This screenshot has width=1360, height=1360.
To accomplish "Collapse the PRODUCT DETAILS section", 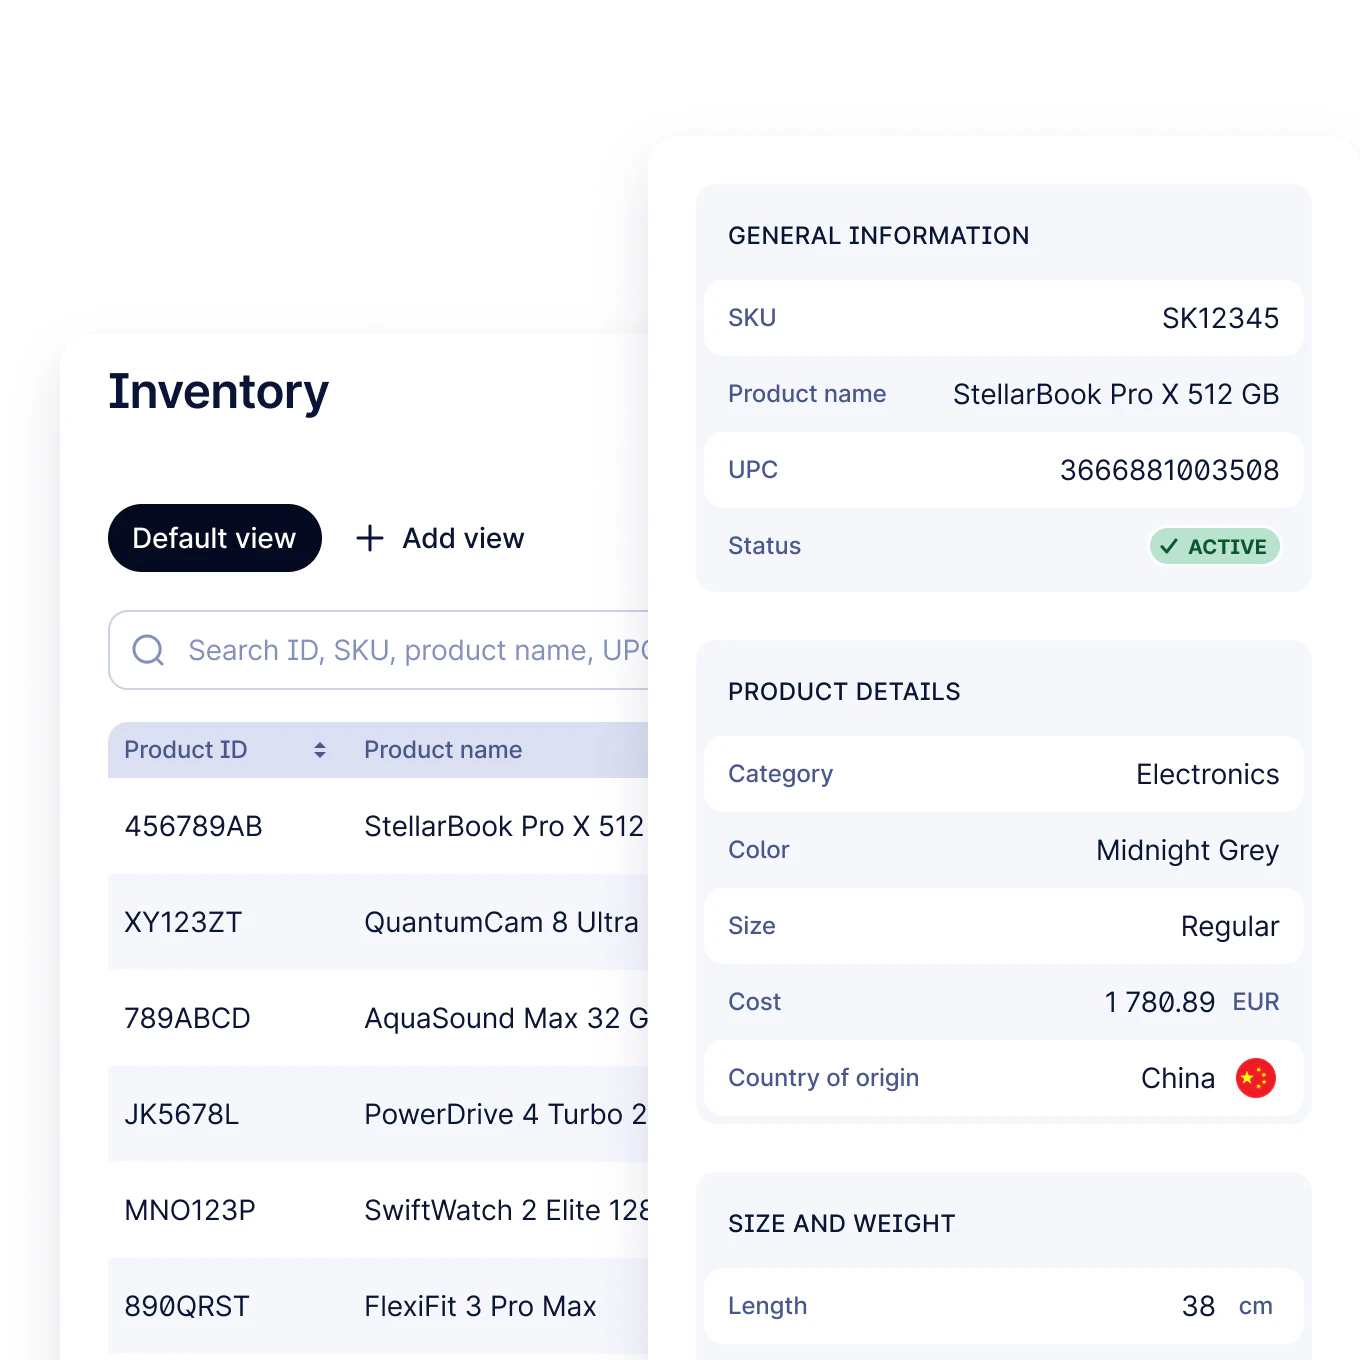I will tap(844, 691).
